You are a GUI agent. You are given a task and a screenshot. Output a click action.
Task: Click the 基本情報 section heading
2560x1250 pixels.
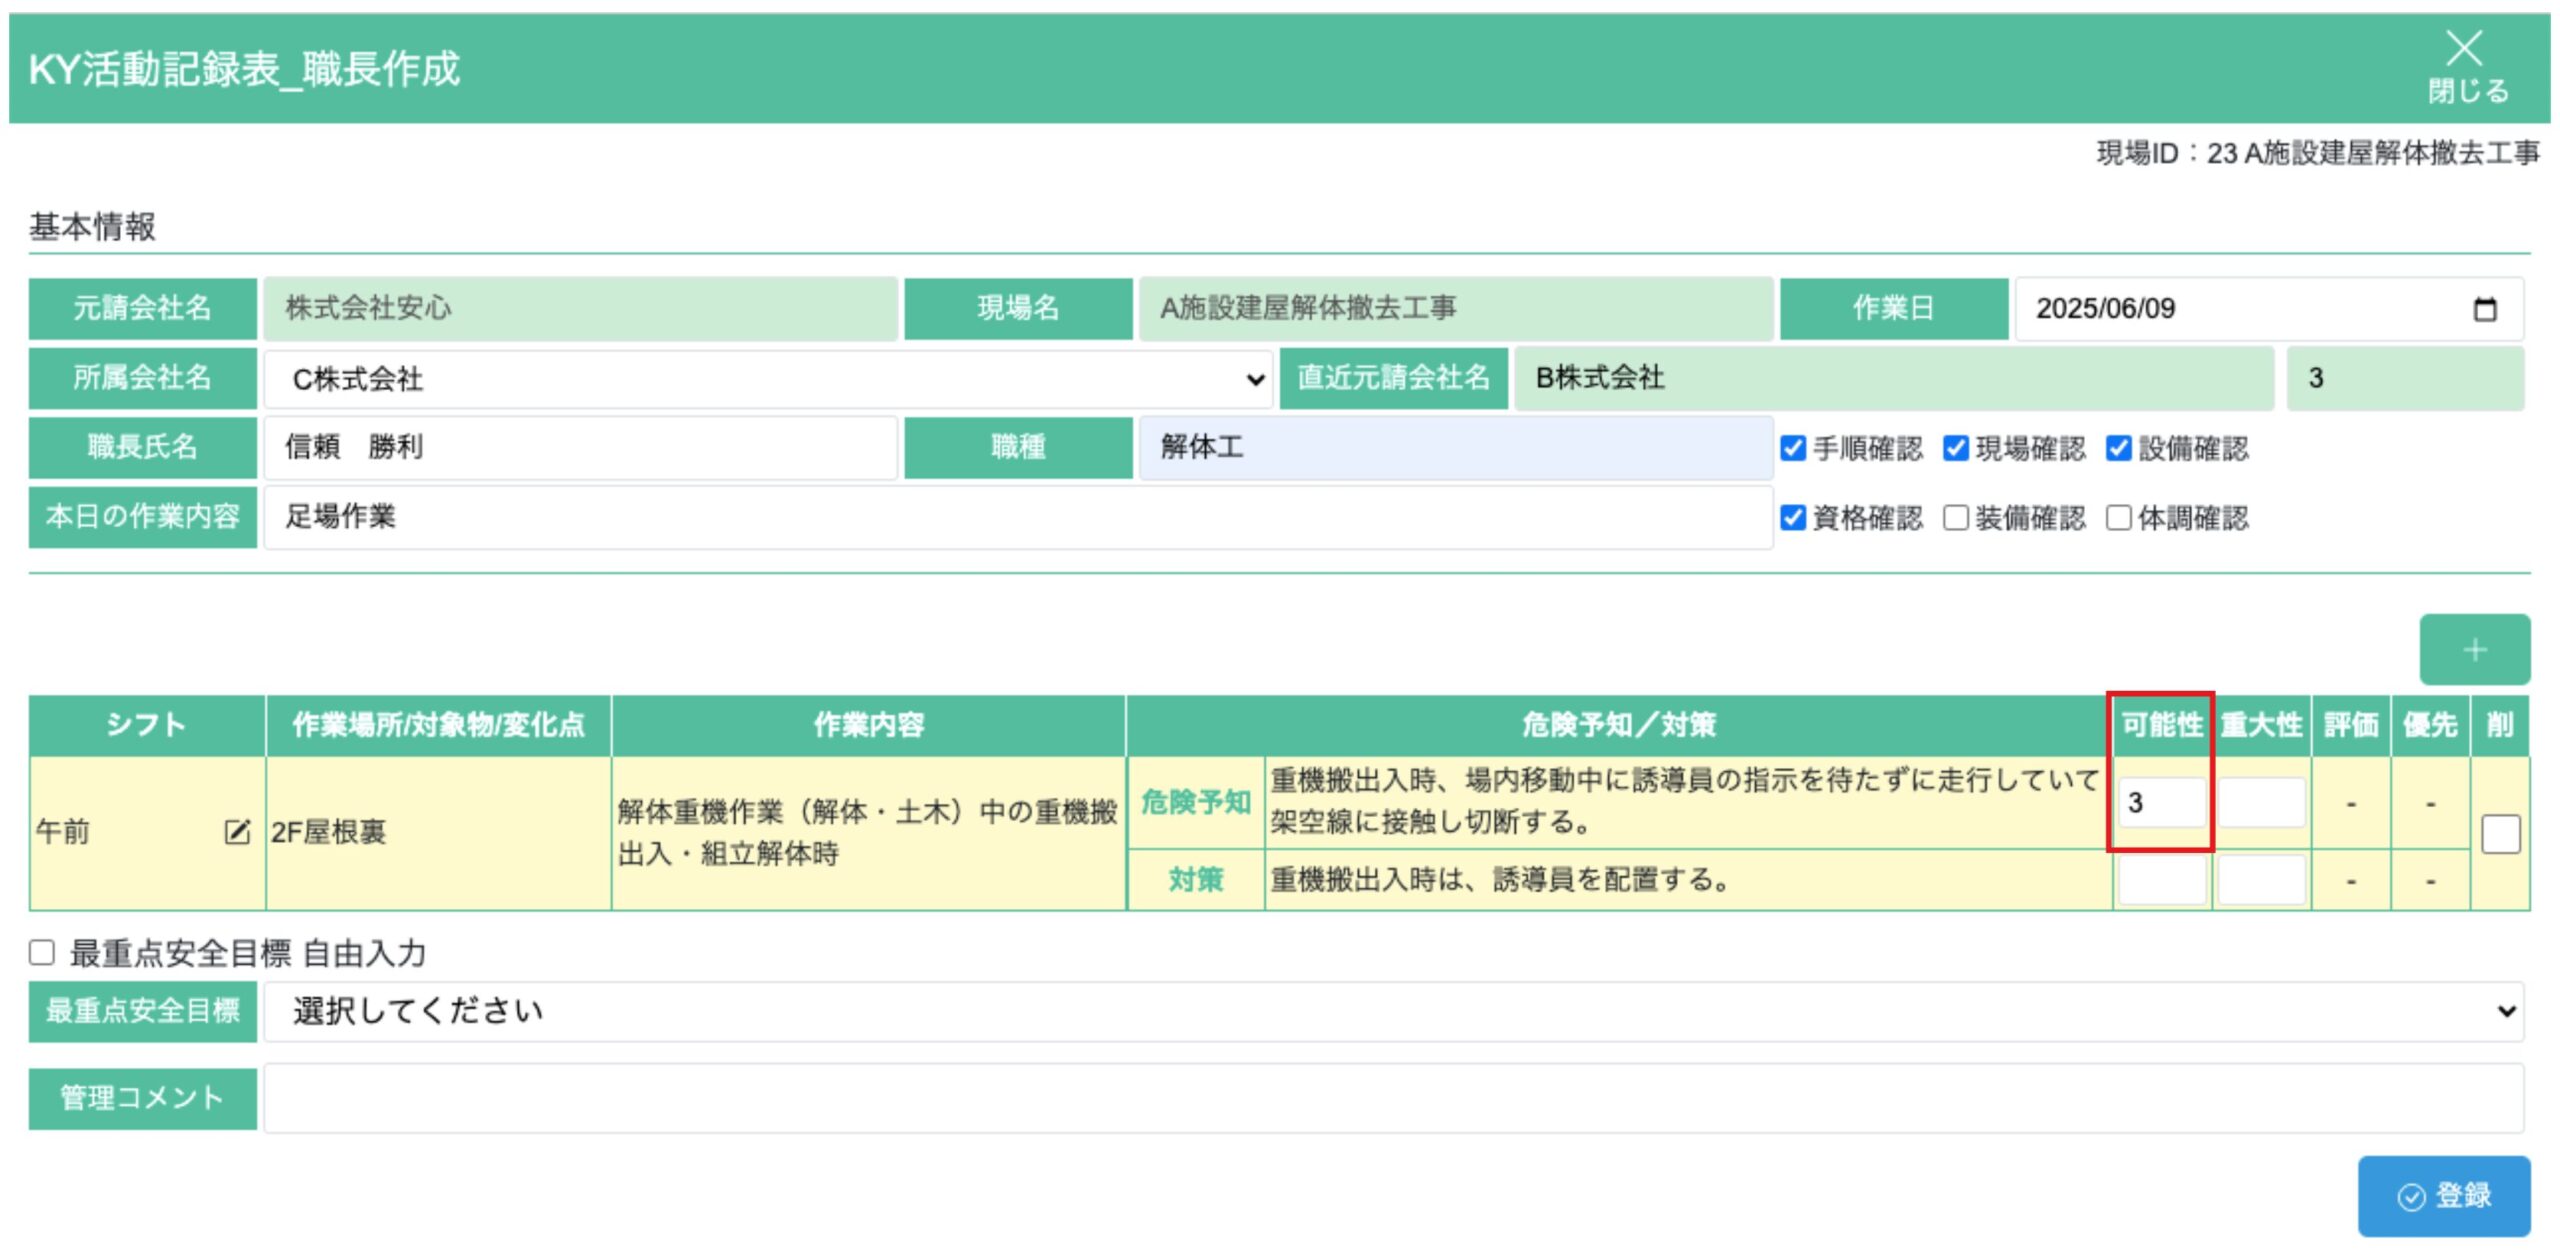92,227
